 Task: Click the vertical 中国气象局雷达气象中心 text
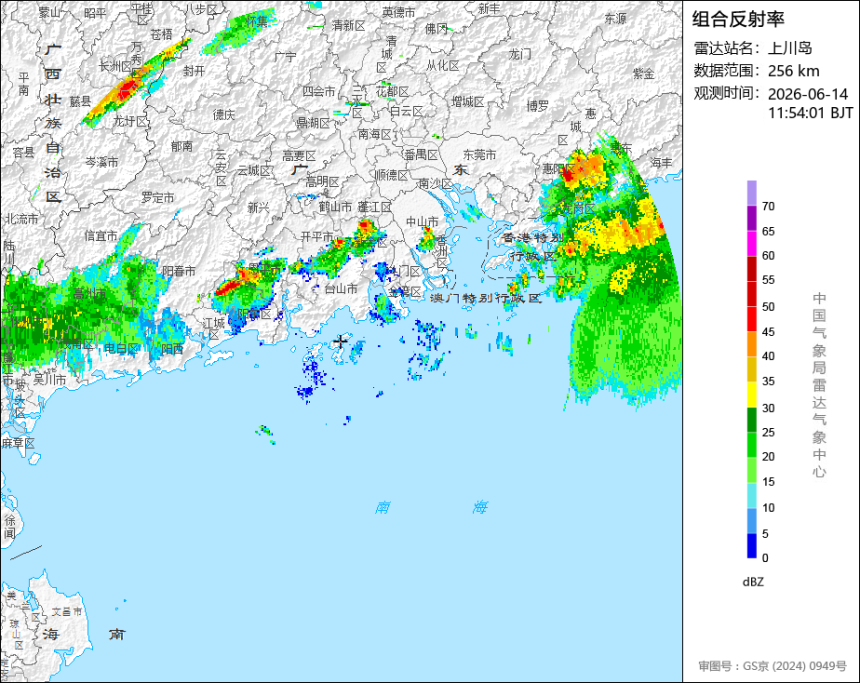(819, 385)
